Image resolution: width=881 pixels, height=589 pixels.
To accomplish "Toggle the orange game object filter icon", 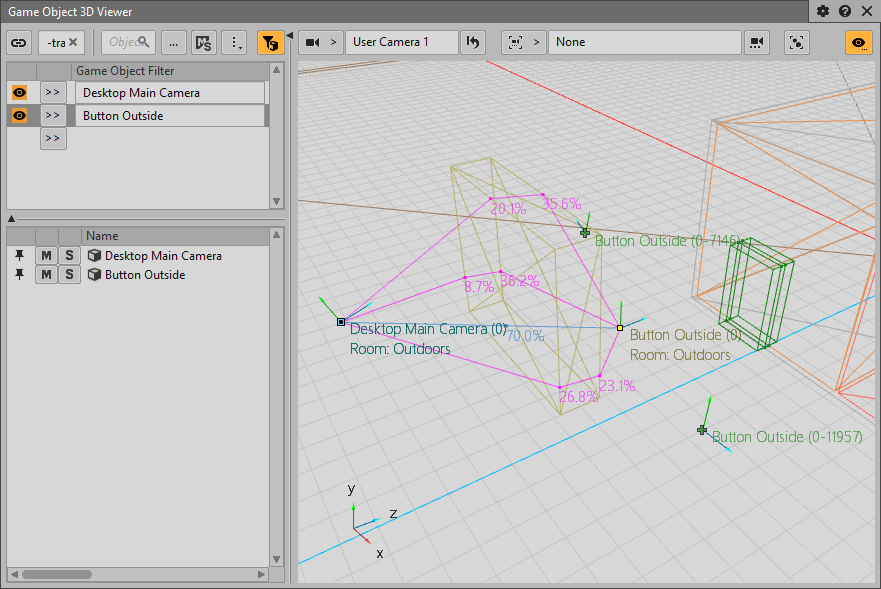I will [270, 42].
